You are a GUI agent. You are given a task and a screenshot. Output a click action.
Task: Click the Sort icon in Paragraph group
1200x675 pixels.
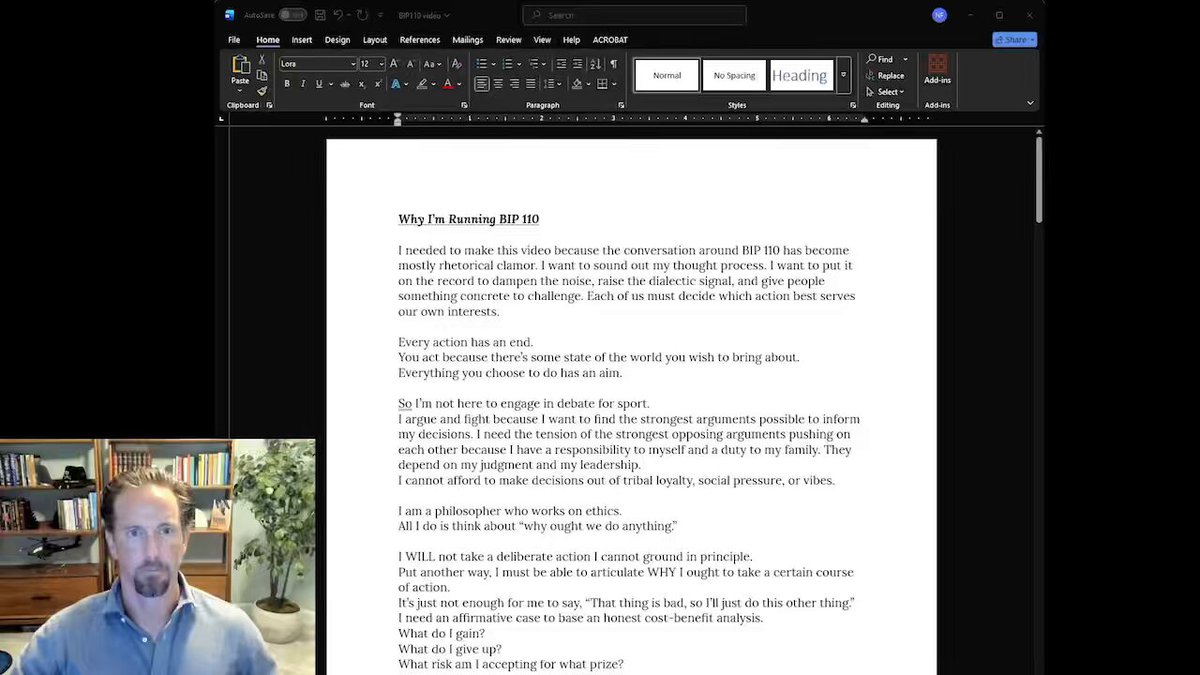click(595, 64)
